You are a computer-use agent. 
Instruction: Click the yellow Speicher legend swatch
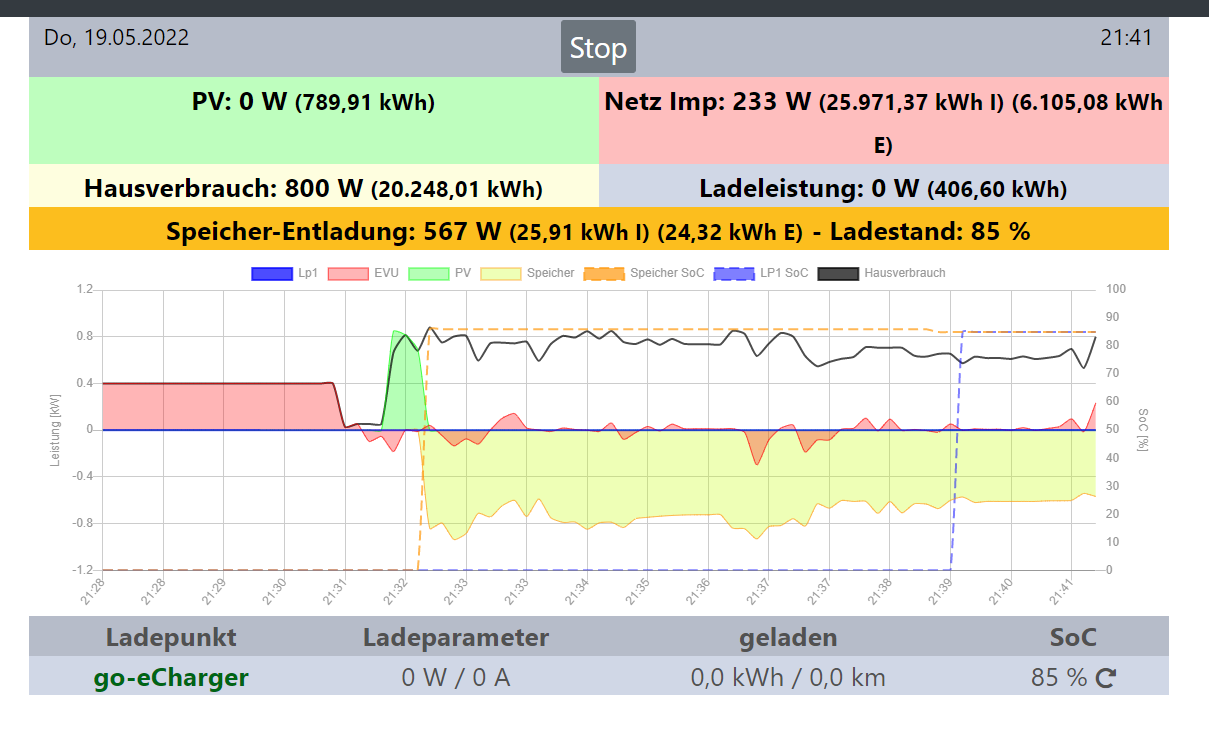(x=501, y=273)
